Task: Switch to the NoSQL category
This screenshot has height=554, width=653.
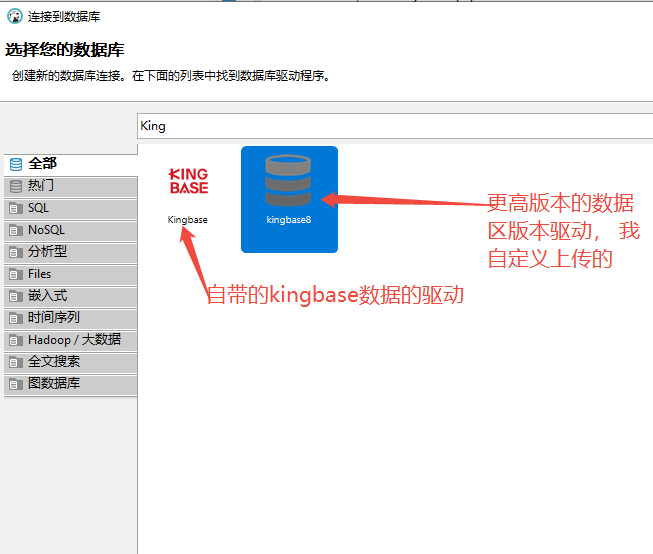Action: [70, 230]
